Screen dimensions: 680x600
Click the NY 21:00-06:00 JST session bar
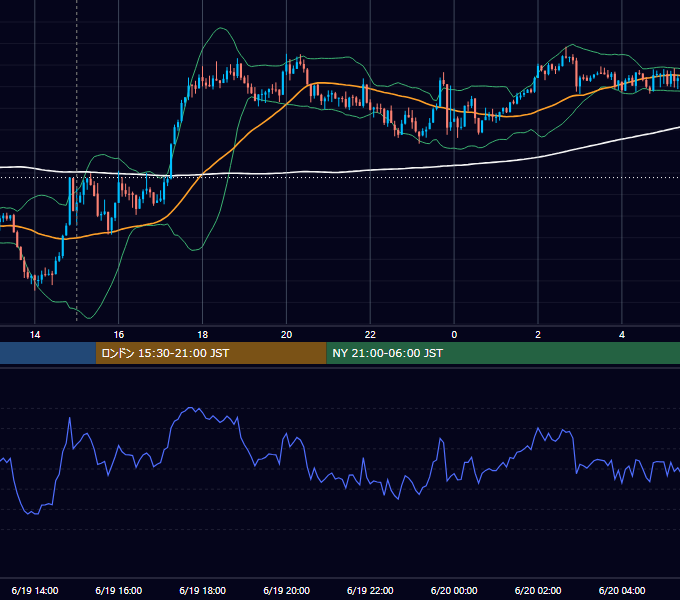pos(503,353)
